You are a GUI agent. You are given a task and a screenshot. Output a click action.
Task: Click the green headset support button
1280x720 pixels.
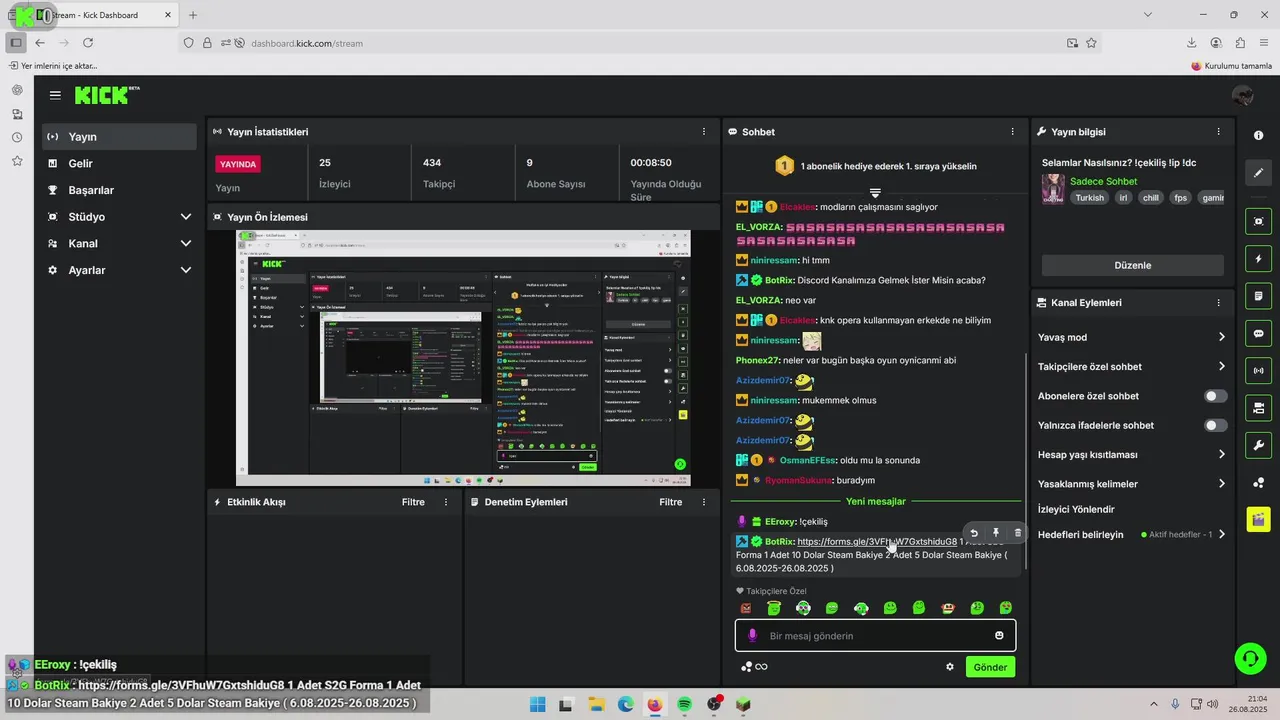1250,658
